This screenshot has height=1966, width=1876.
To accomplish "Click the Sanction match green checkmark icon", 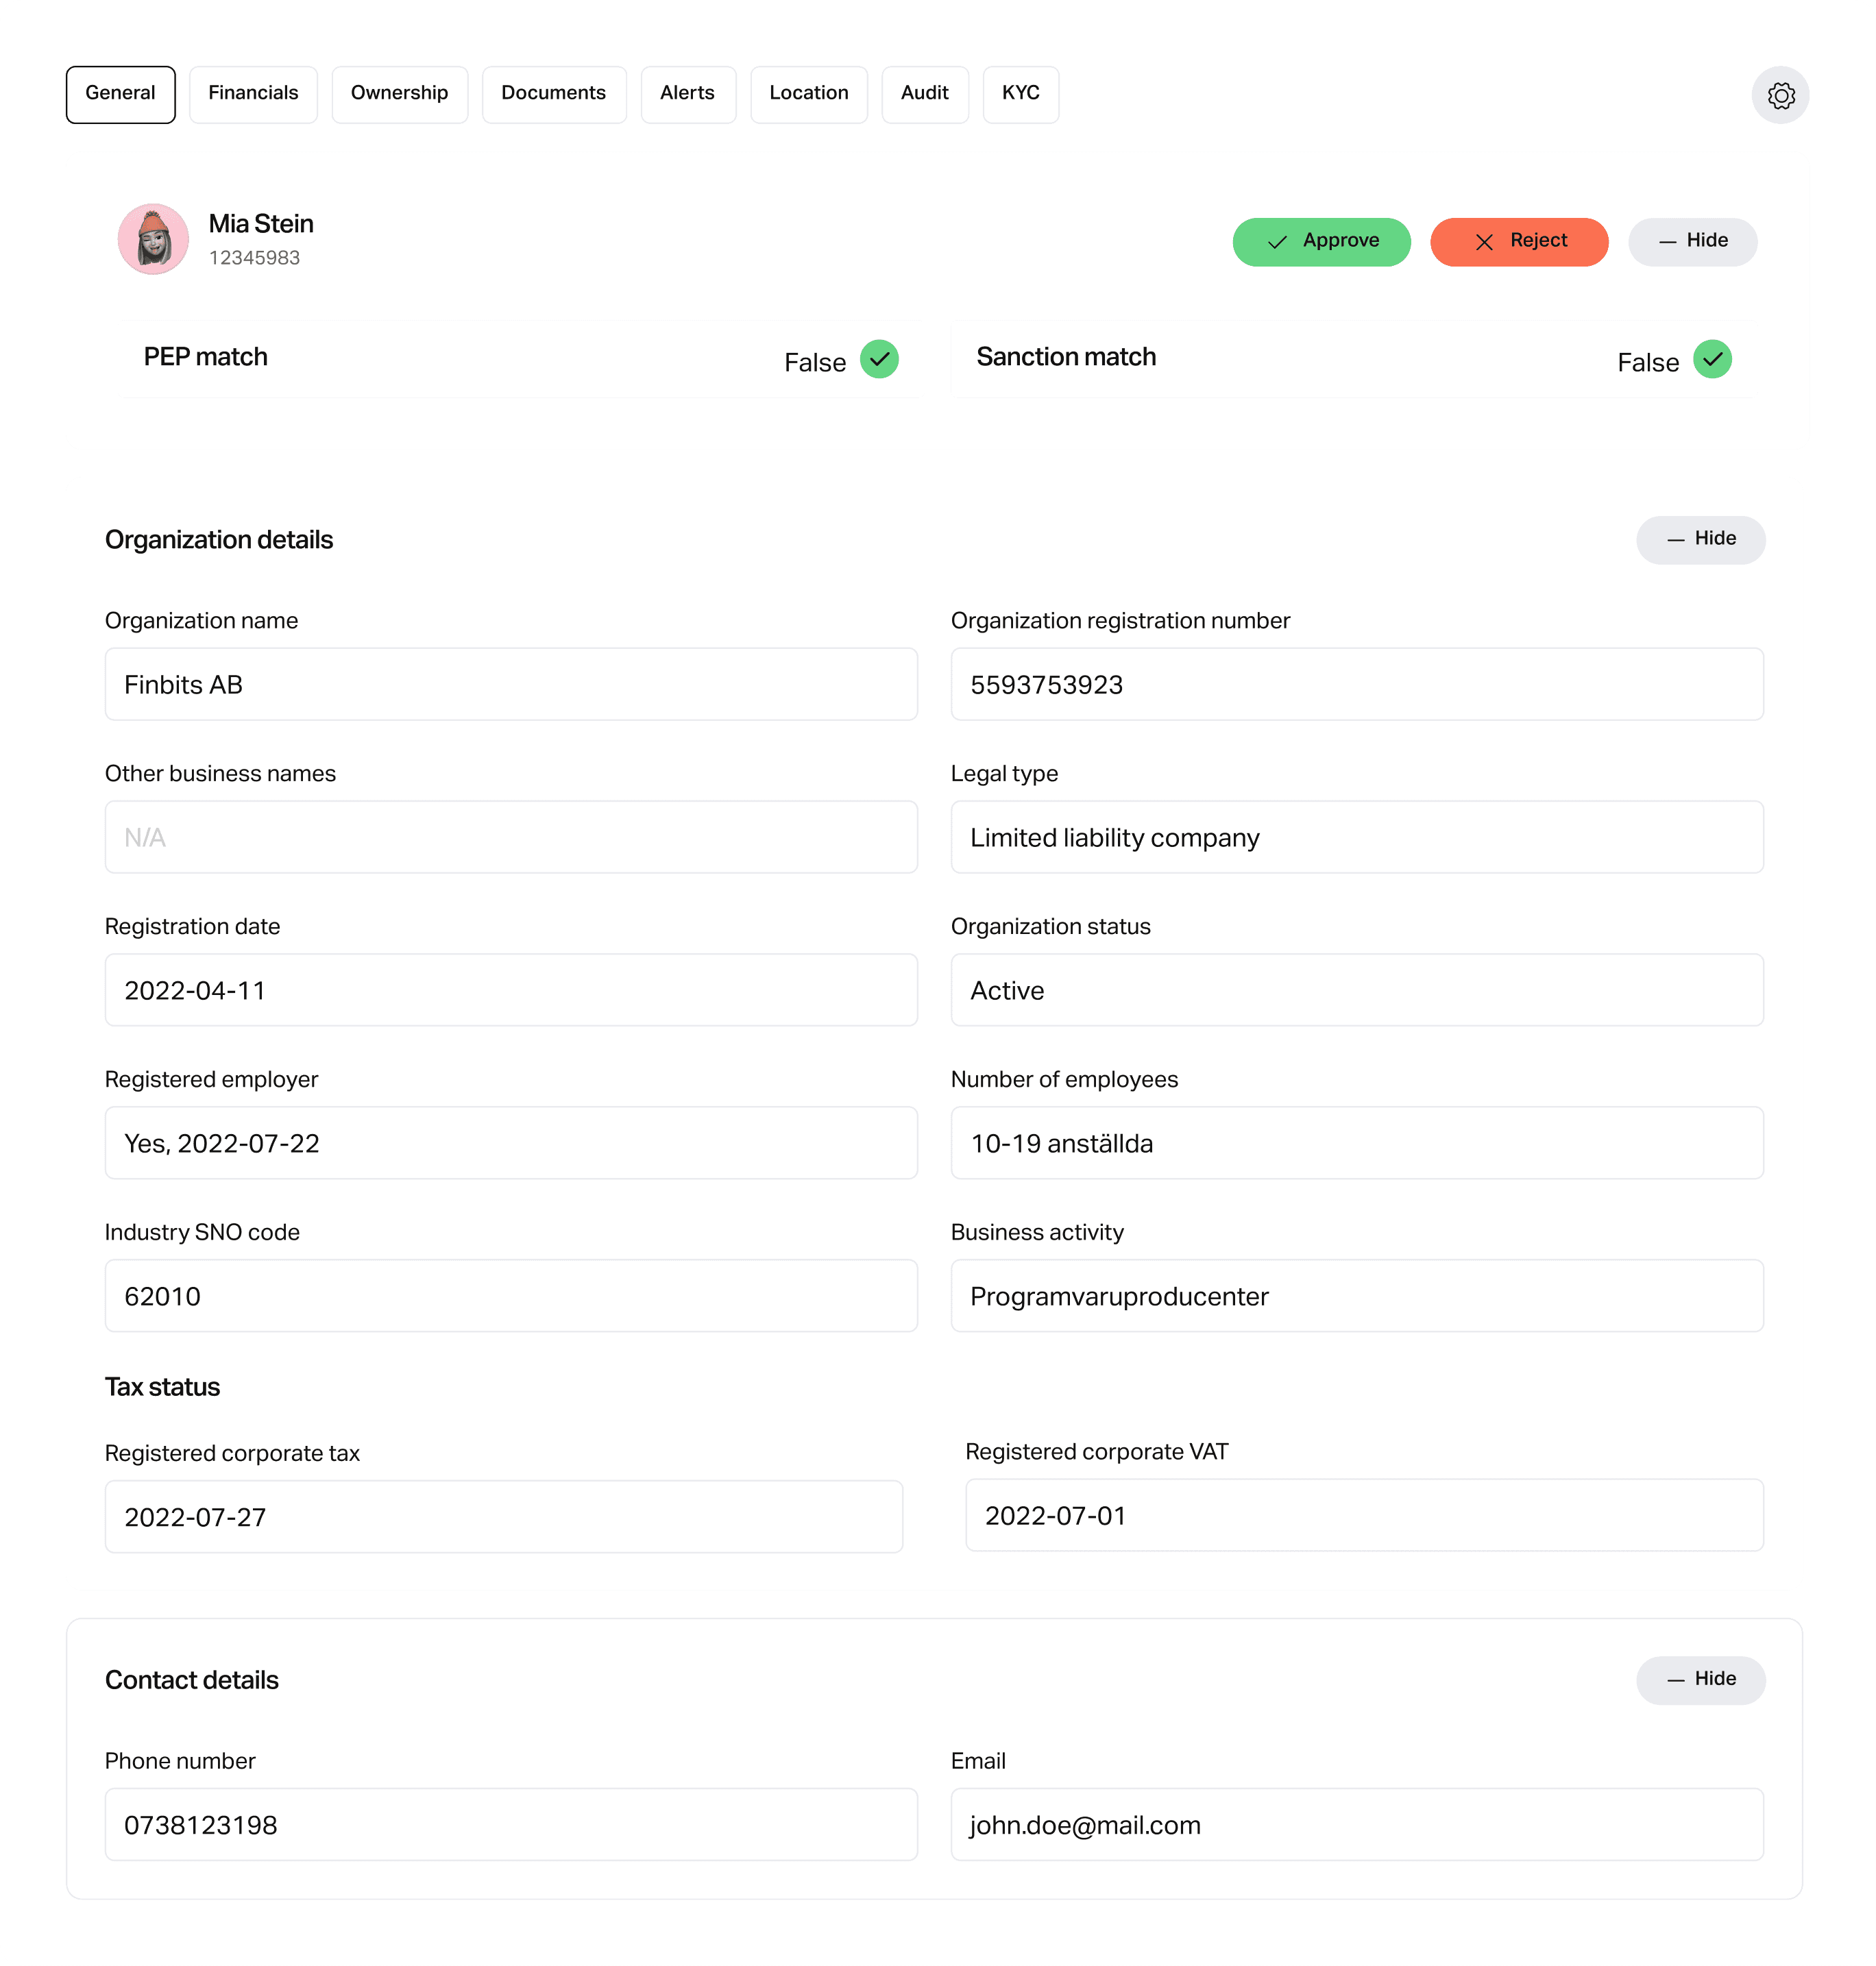I will (1712, 359).
